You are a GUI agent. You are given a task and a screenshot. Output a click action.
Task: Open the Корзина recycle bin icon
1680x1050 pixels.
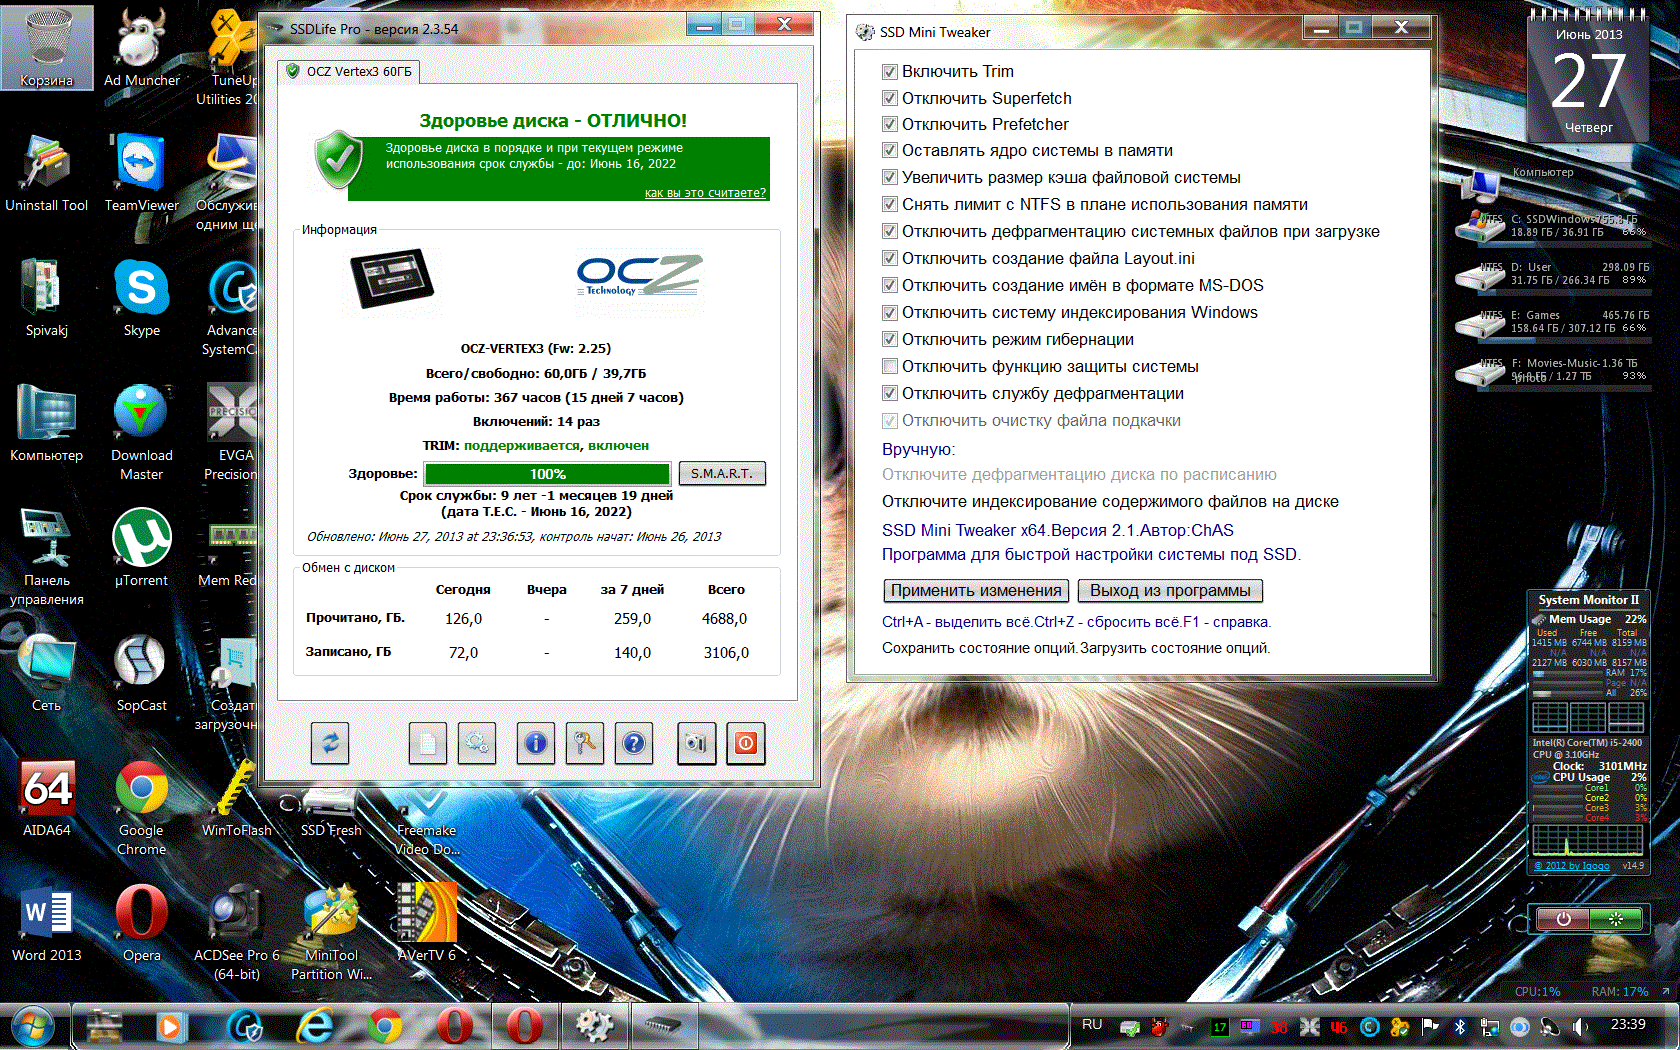pos(47,48)
